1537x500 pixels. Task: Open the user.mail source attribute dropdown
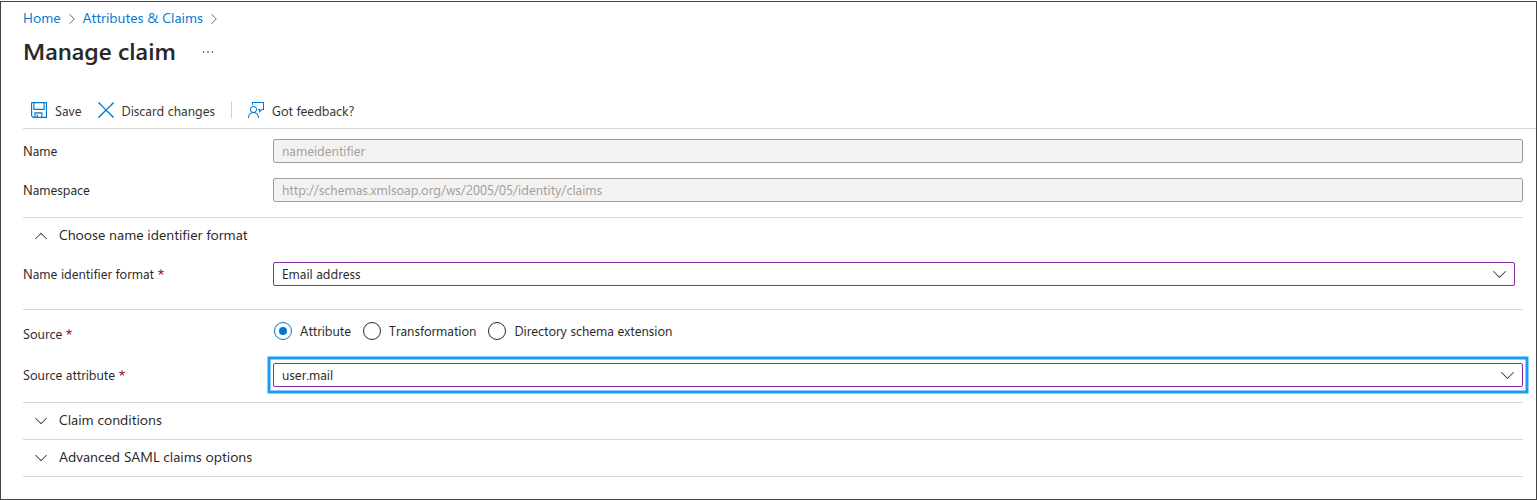pyautogui.click(x=898, y=375)
